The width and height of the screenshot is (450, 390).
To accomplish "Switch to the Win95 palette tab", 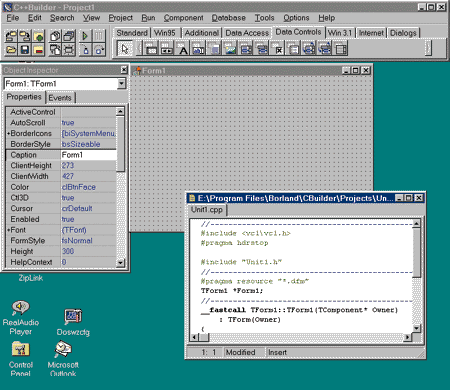I will [x=165, y=33].
